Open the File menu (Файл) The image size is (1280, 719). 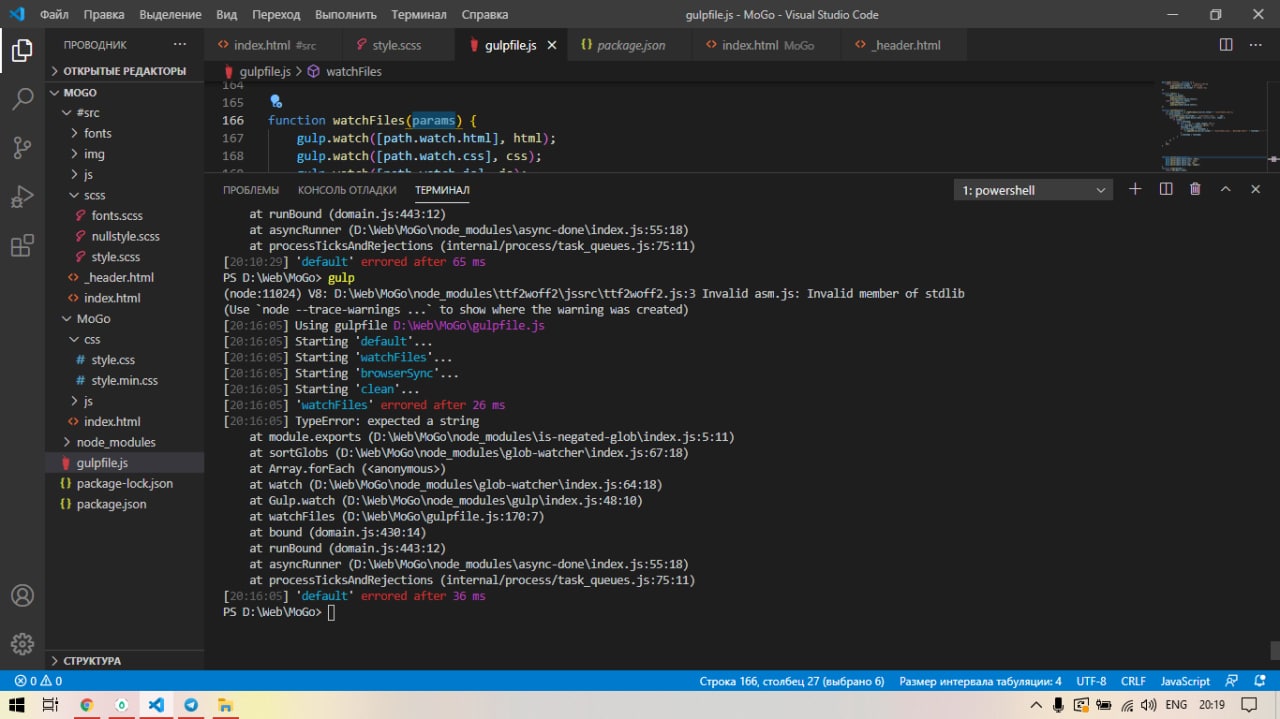[55, 15]
